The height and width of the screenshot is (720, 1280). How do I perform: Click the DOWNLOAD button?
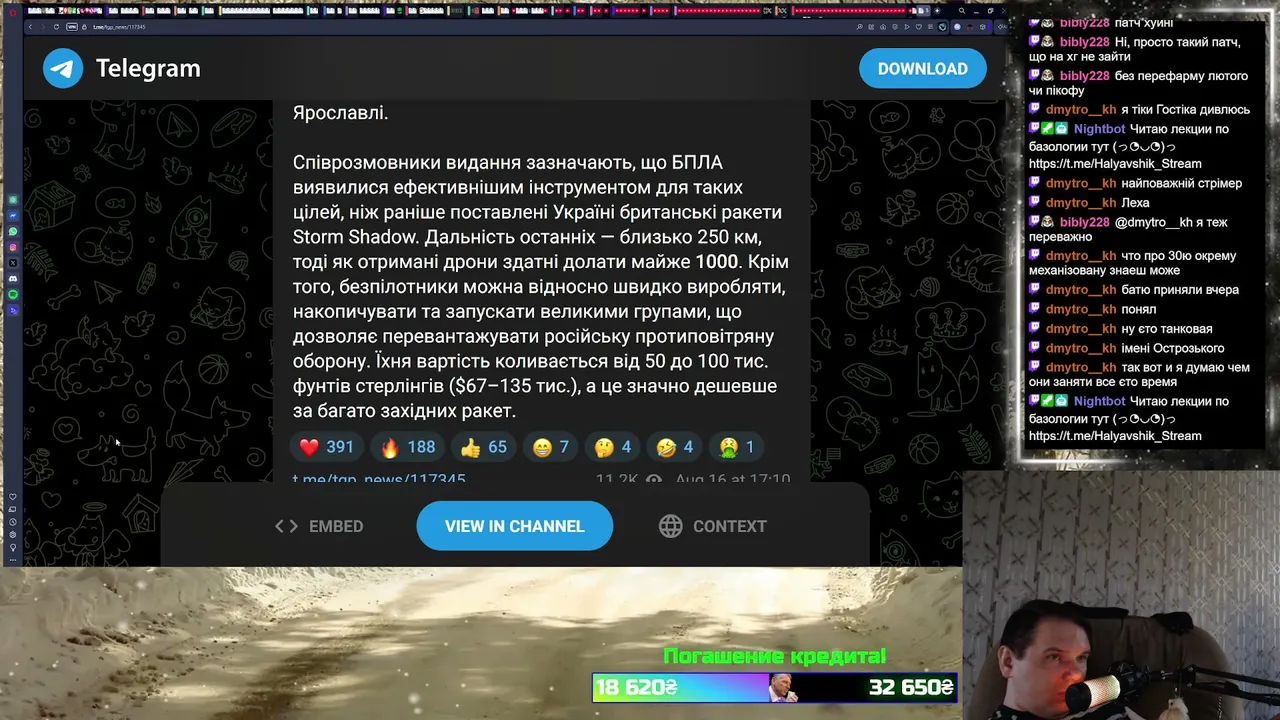click(x=922, y=69)
